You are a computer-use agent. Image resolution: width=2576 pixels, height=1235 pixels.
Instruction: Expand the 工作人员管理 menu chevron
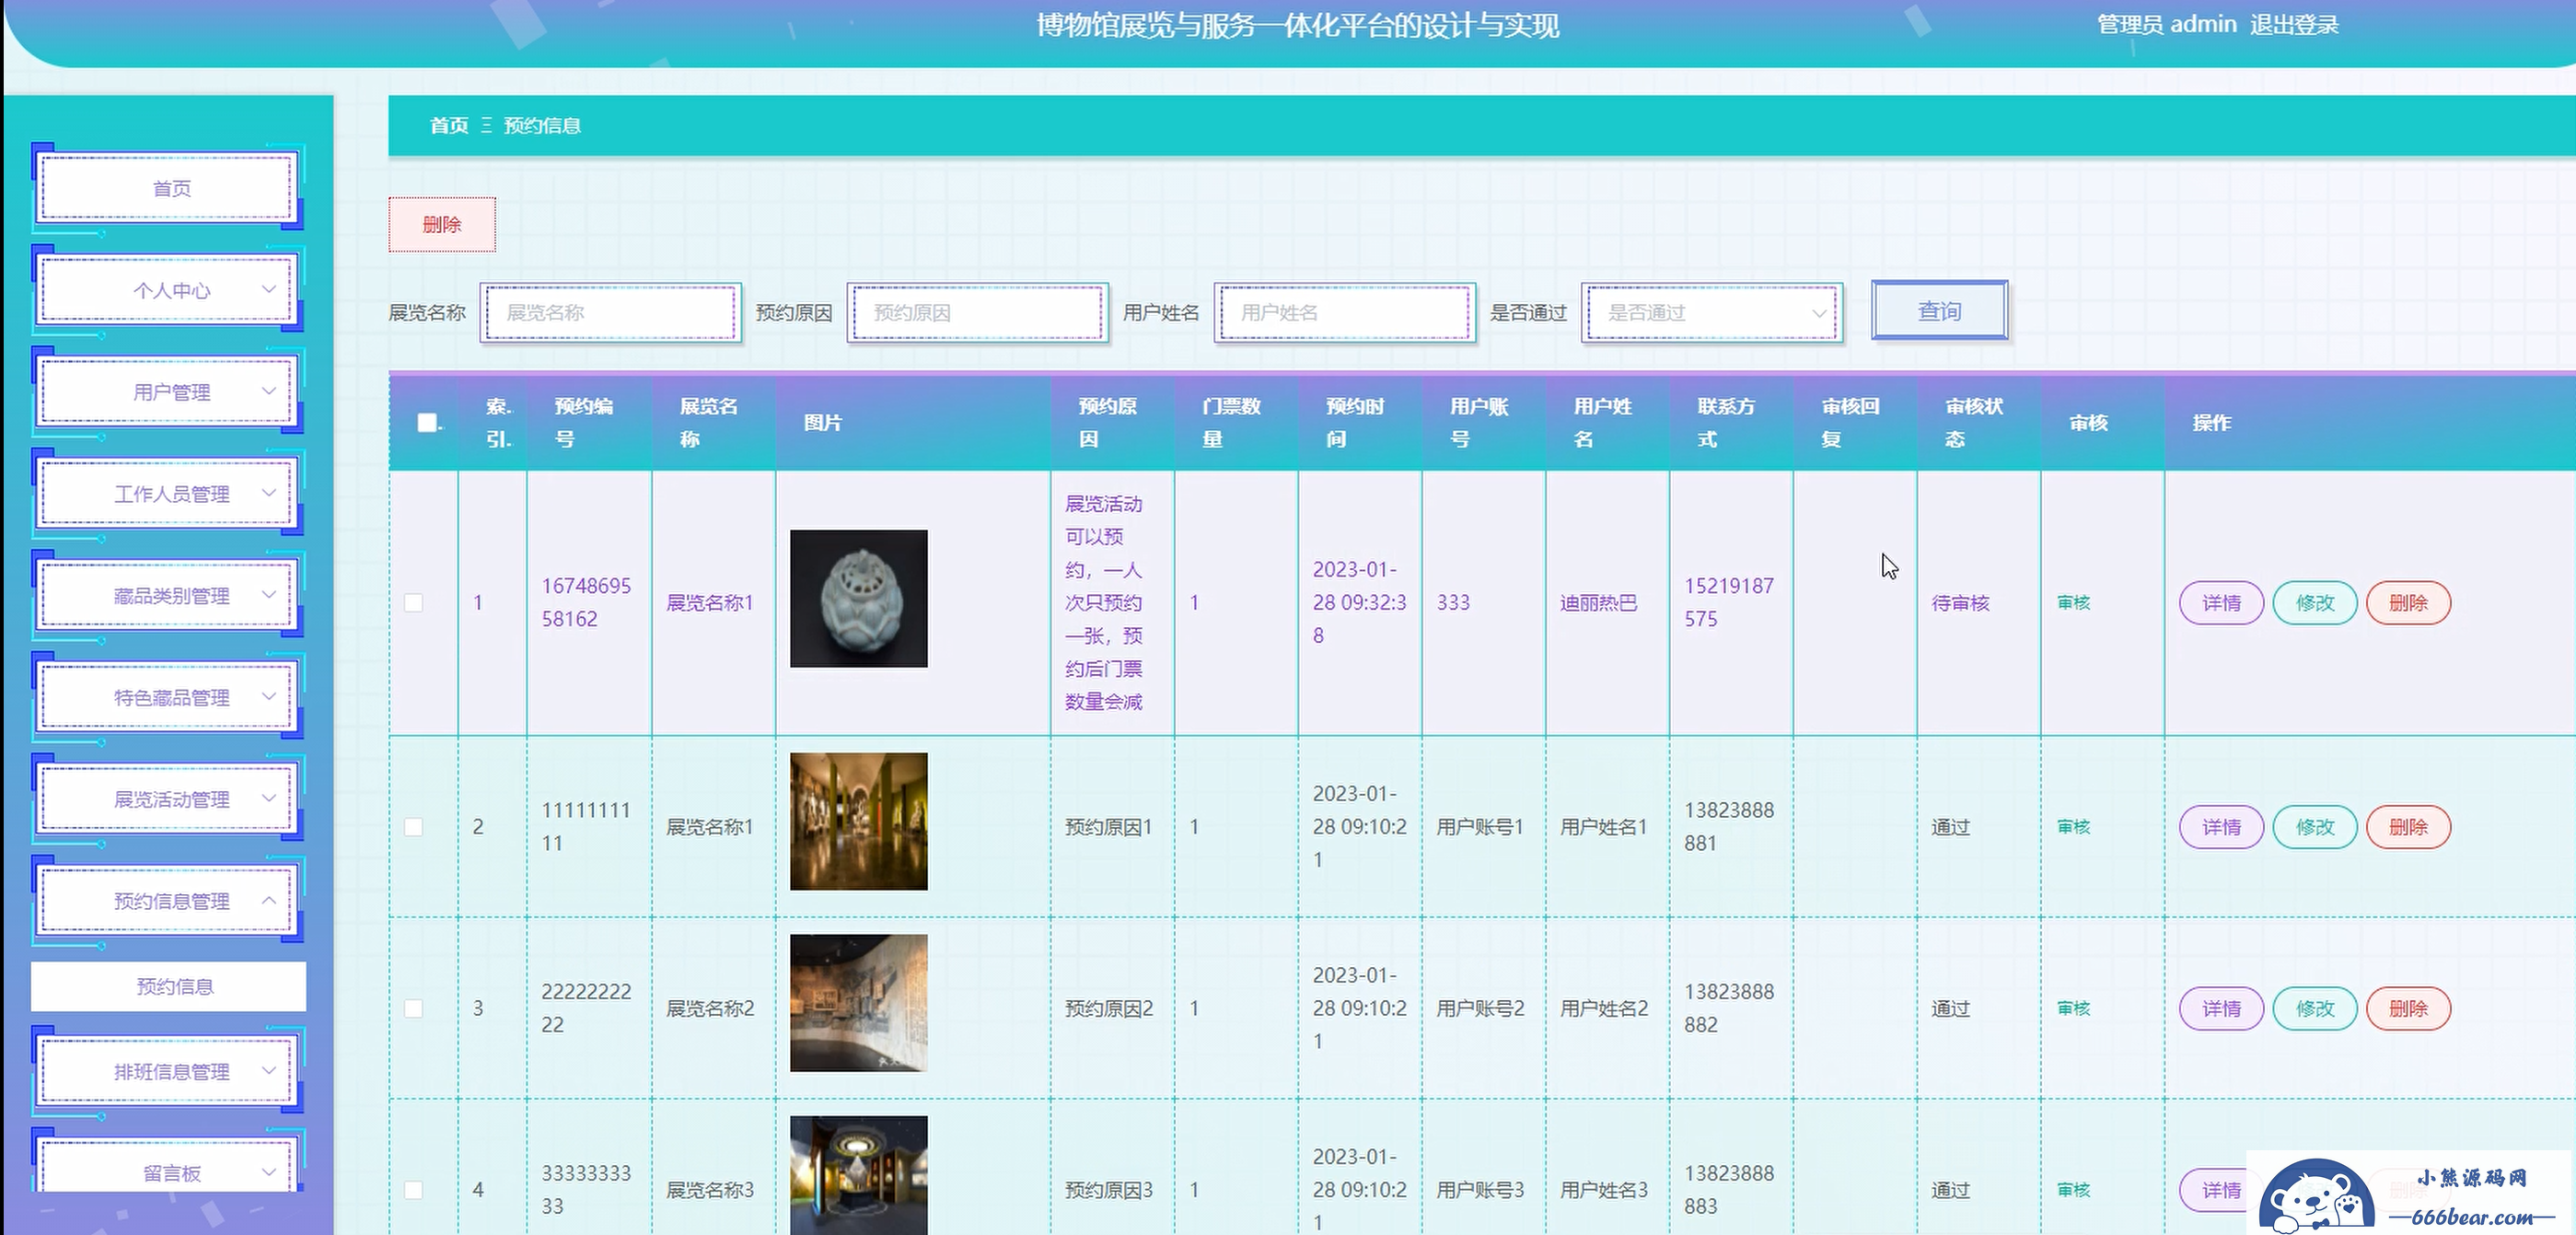pyautogui.click(x=268, y=494)
